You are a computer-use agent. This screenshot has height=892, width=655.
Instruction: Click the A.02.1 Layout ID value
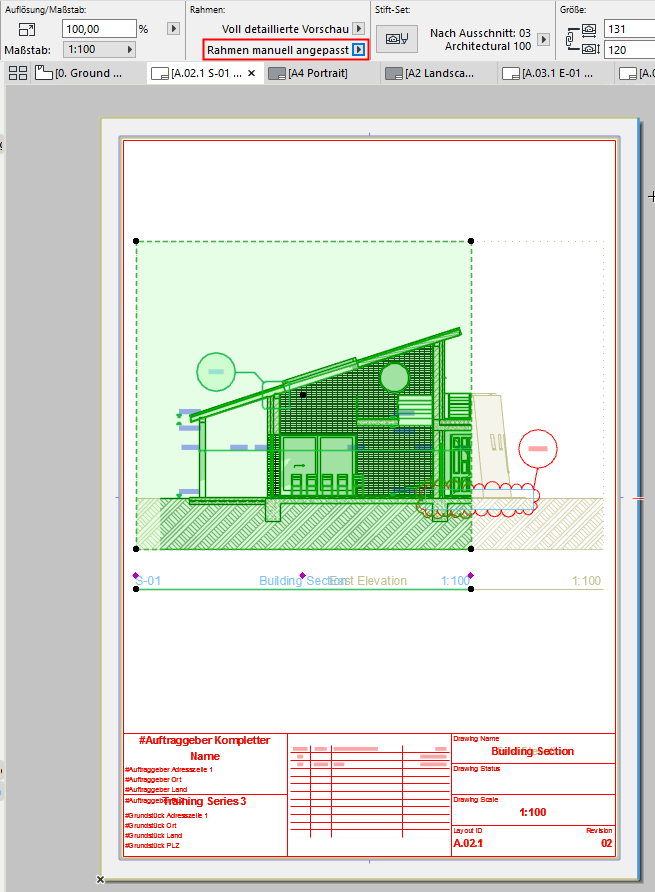[x=468, y=843]
